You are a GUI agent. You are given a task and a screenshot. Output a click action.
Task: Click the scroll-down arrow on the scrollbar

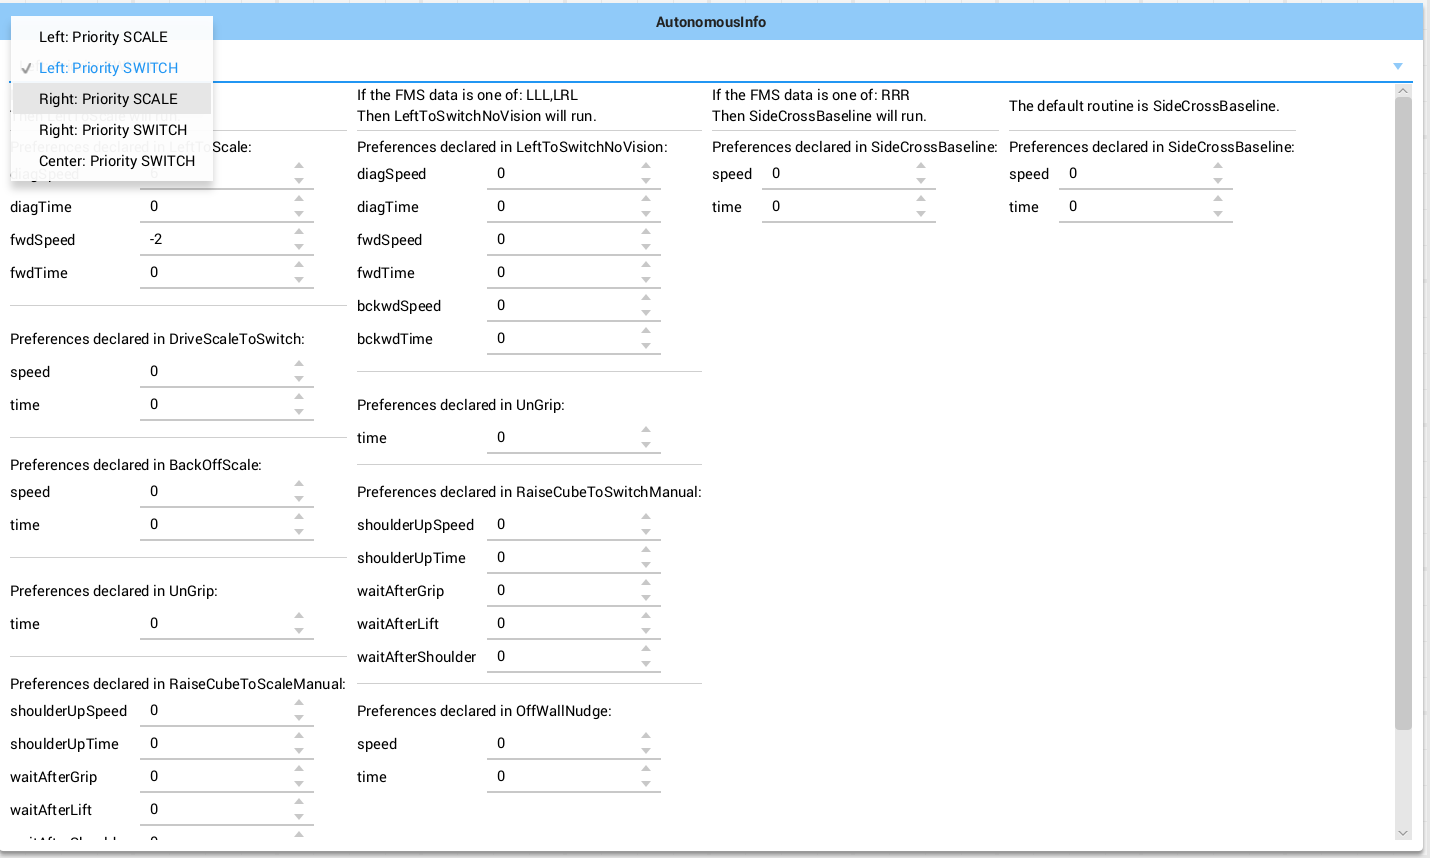1403,831
